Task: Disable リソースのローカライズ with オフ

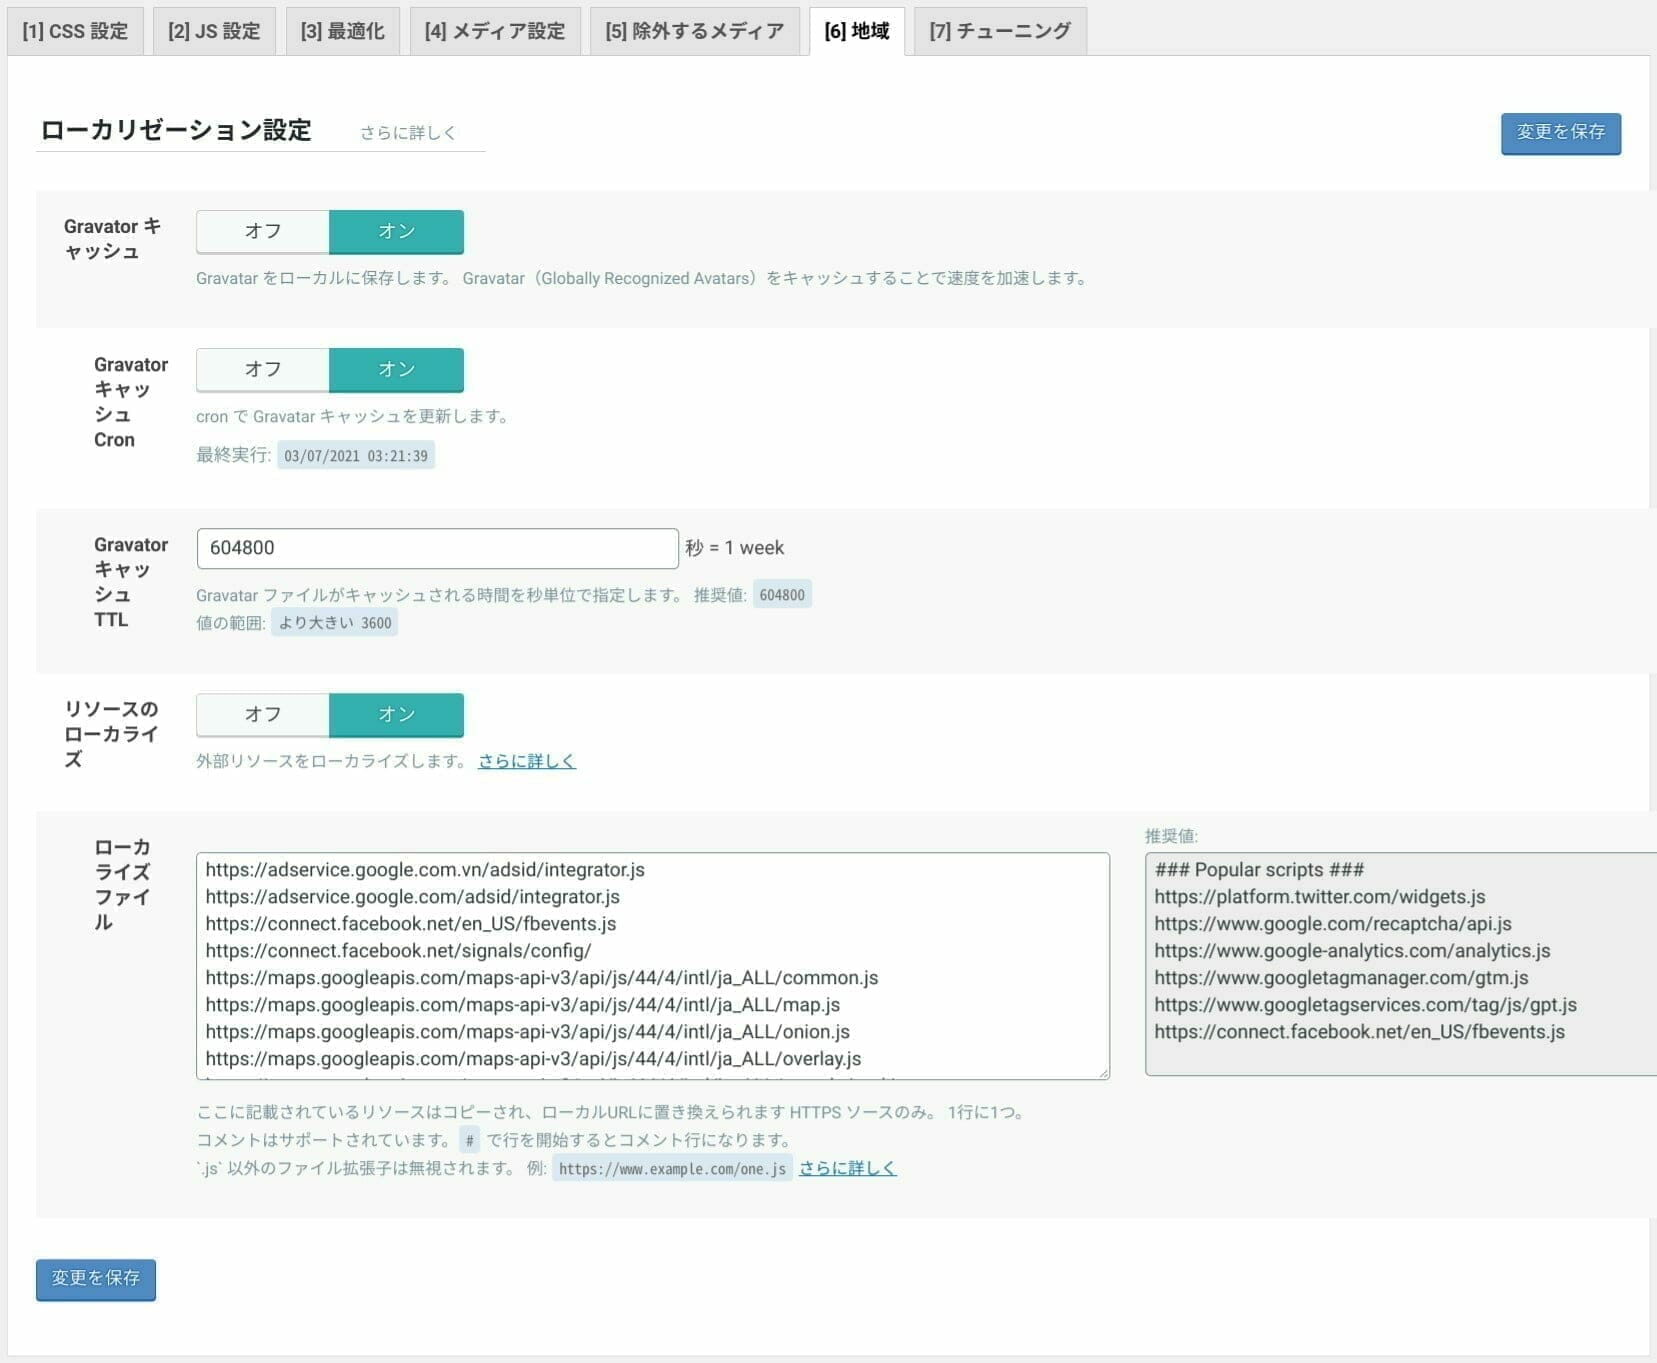Action: pyautogui.click(x=263, y=714)
